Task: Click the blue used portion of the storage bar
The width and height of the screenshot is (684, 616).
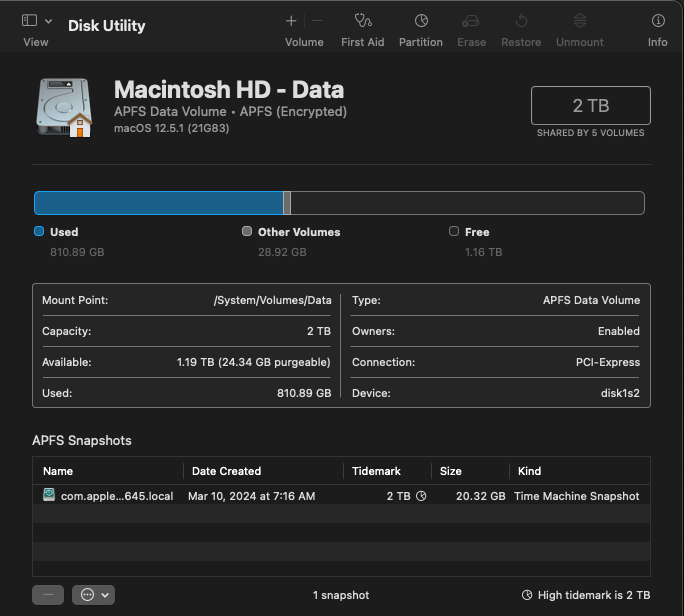Action: [x=159, y=203]
